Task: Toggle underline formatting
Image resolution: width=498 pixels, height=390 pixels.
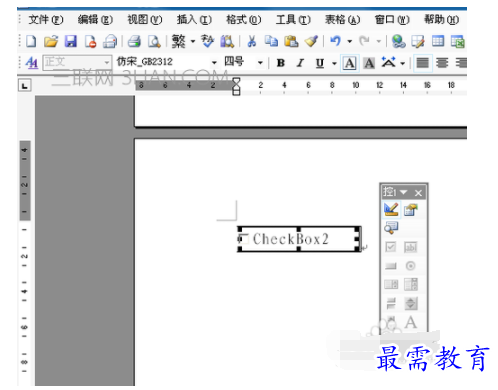Action: click(320, 63)
